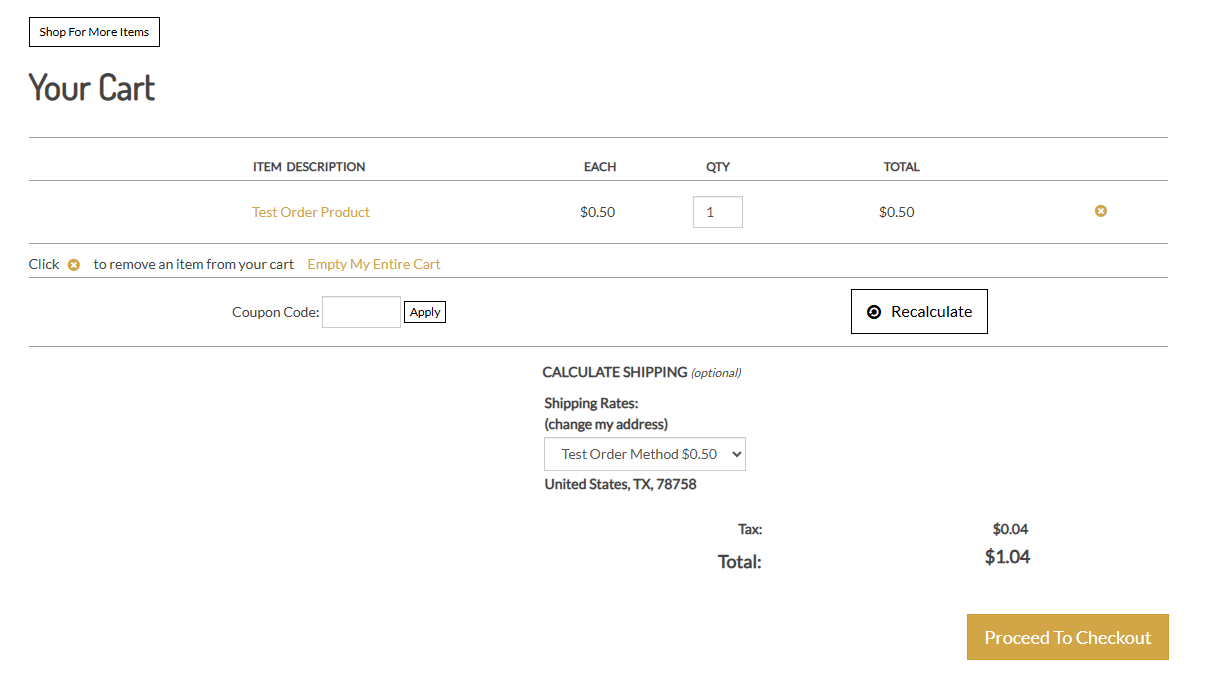Open the Shipping Rates dropdown
The image size is (1216, 694).
(x=644, y=454)
